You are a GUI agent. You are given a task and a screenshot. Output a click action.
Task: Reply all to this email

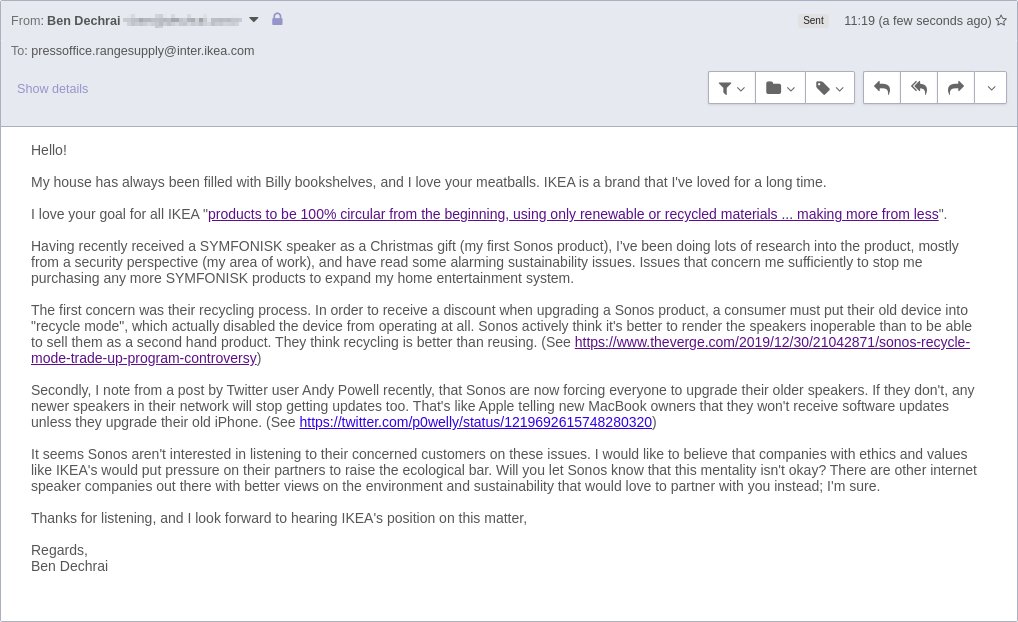click(919, 88)
